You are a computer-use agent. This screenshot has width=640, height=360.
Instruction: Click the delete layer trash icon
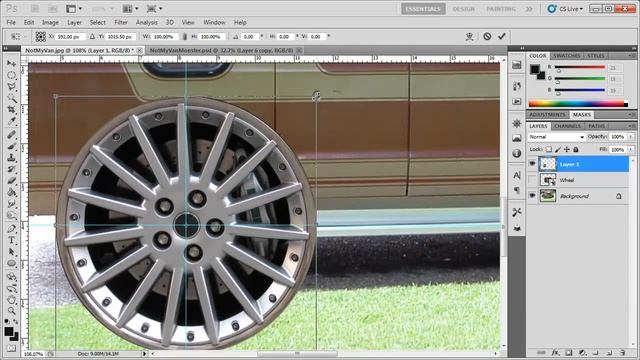tap(622, 352)
